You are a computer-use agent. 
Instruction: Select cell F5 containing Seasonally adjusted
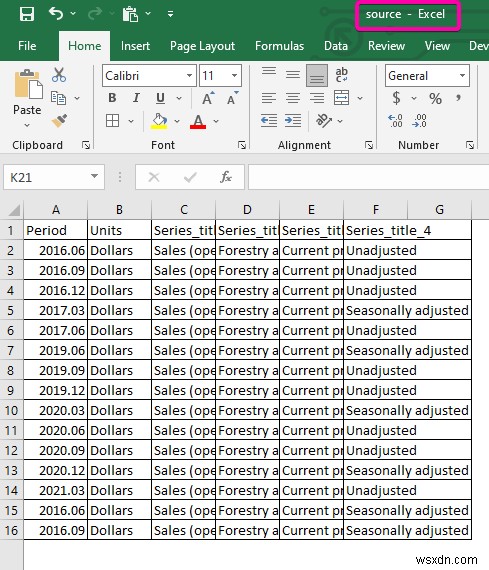point(407,310)
